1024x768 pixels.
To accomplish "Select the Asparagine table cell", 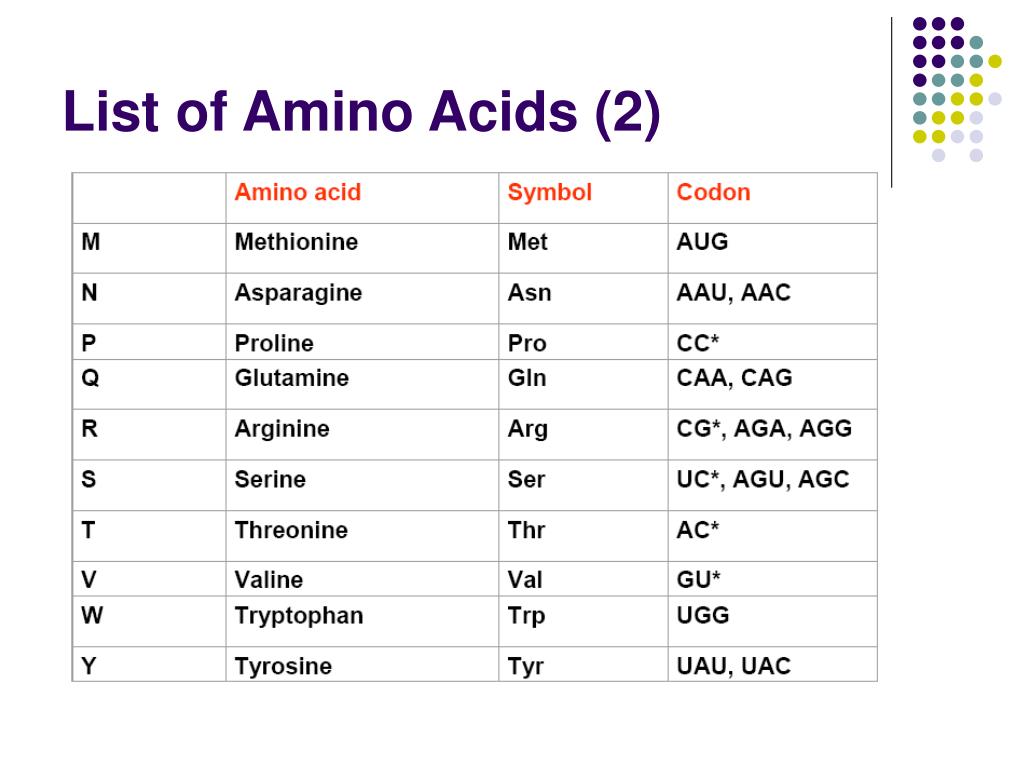I will 362,298.
